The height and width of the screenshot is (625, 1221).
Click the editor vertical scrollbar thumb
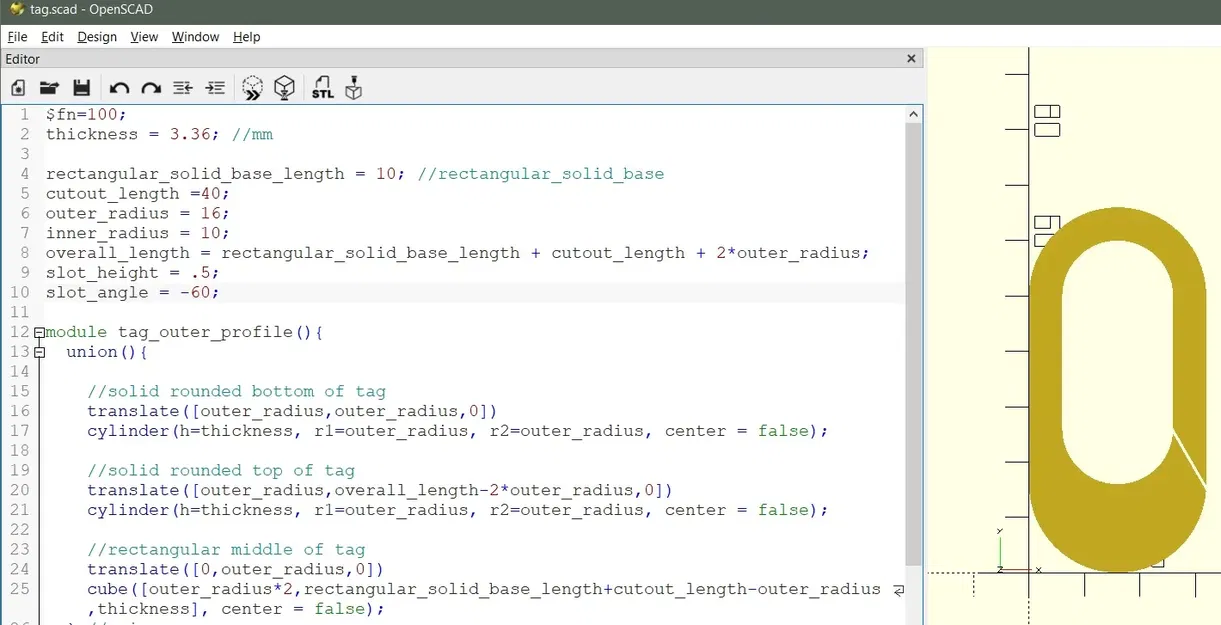click(x=913, y=345)
